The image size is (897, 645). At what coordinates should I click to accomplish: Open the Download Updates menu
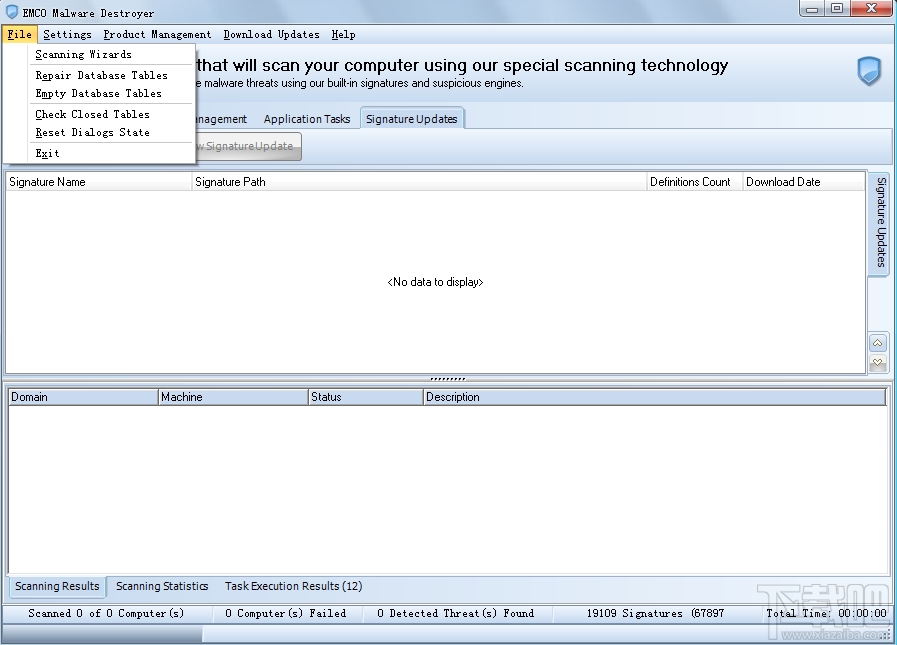point(271,33)
